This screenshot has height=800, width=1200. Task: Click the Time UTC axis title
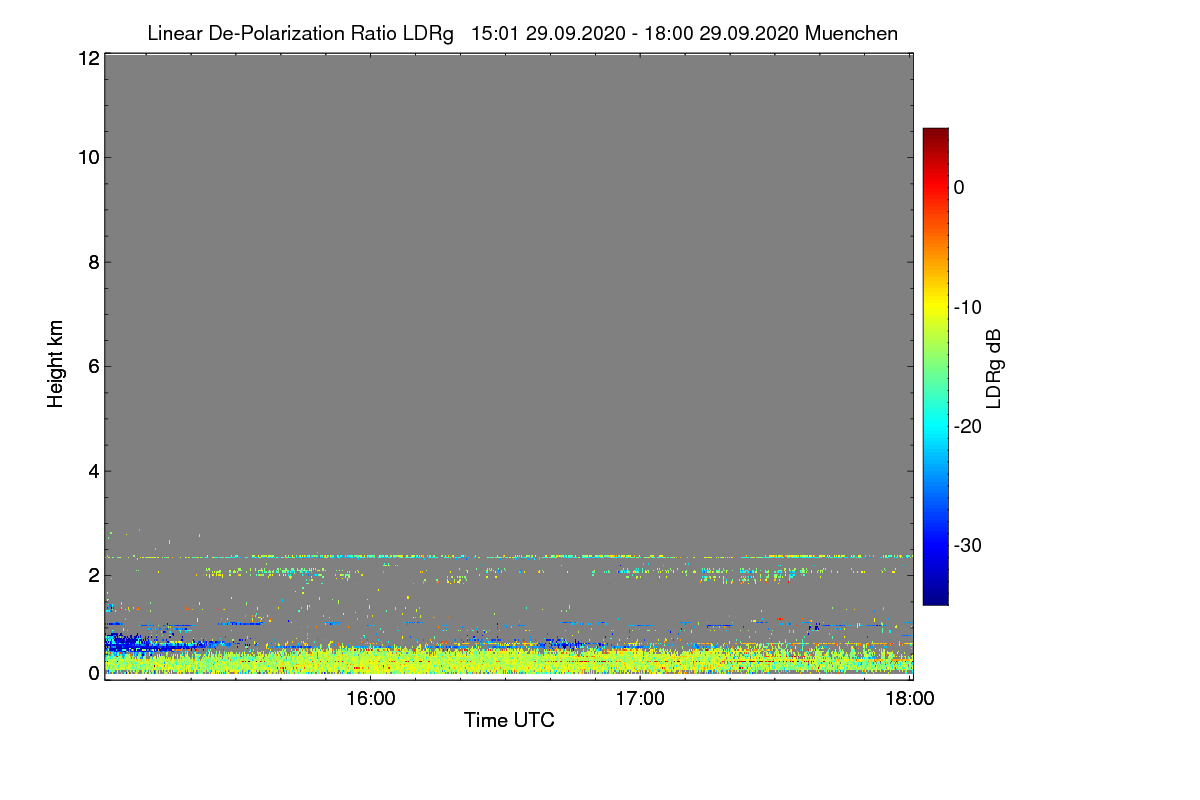[509, 720]
